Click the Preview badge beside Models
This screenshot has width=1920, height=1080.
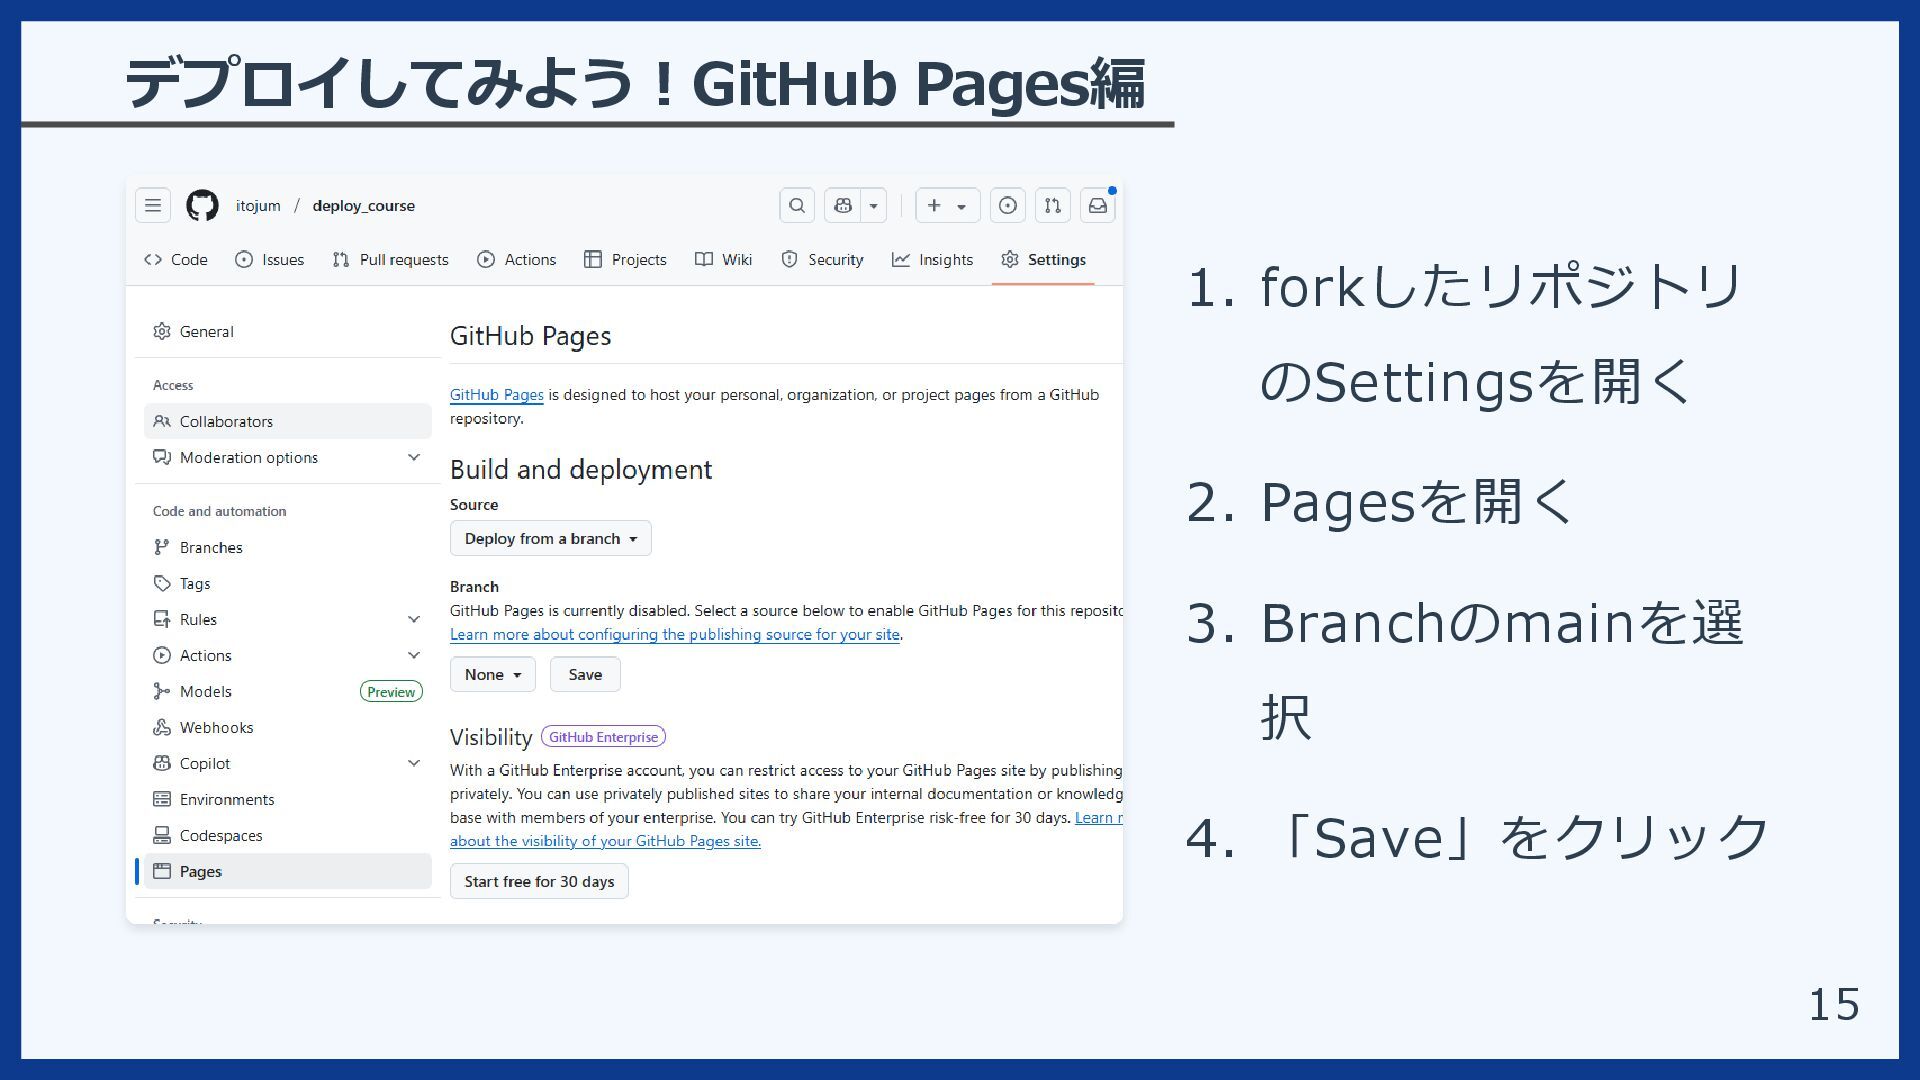point(391,692)
